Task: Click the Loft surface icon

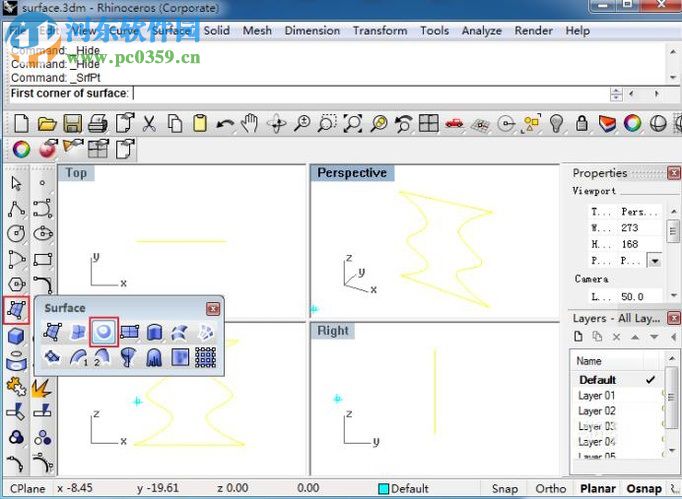Action: 180,332
